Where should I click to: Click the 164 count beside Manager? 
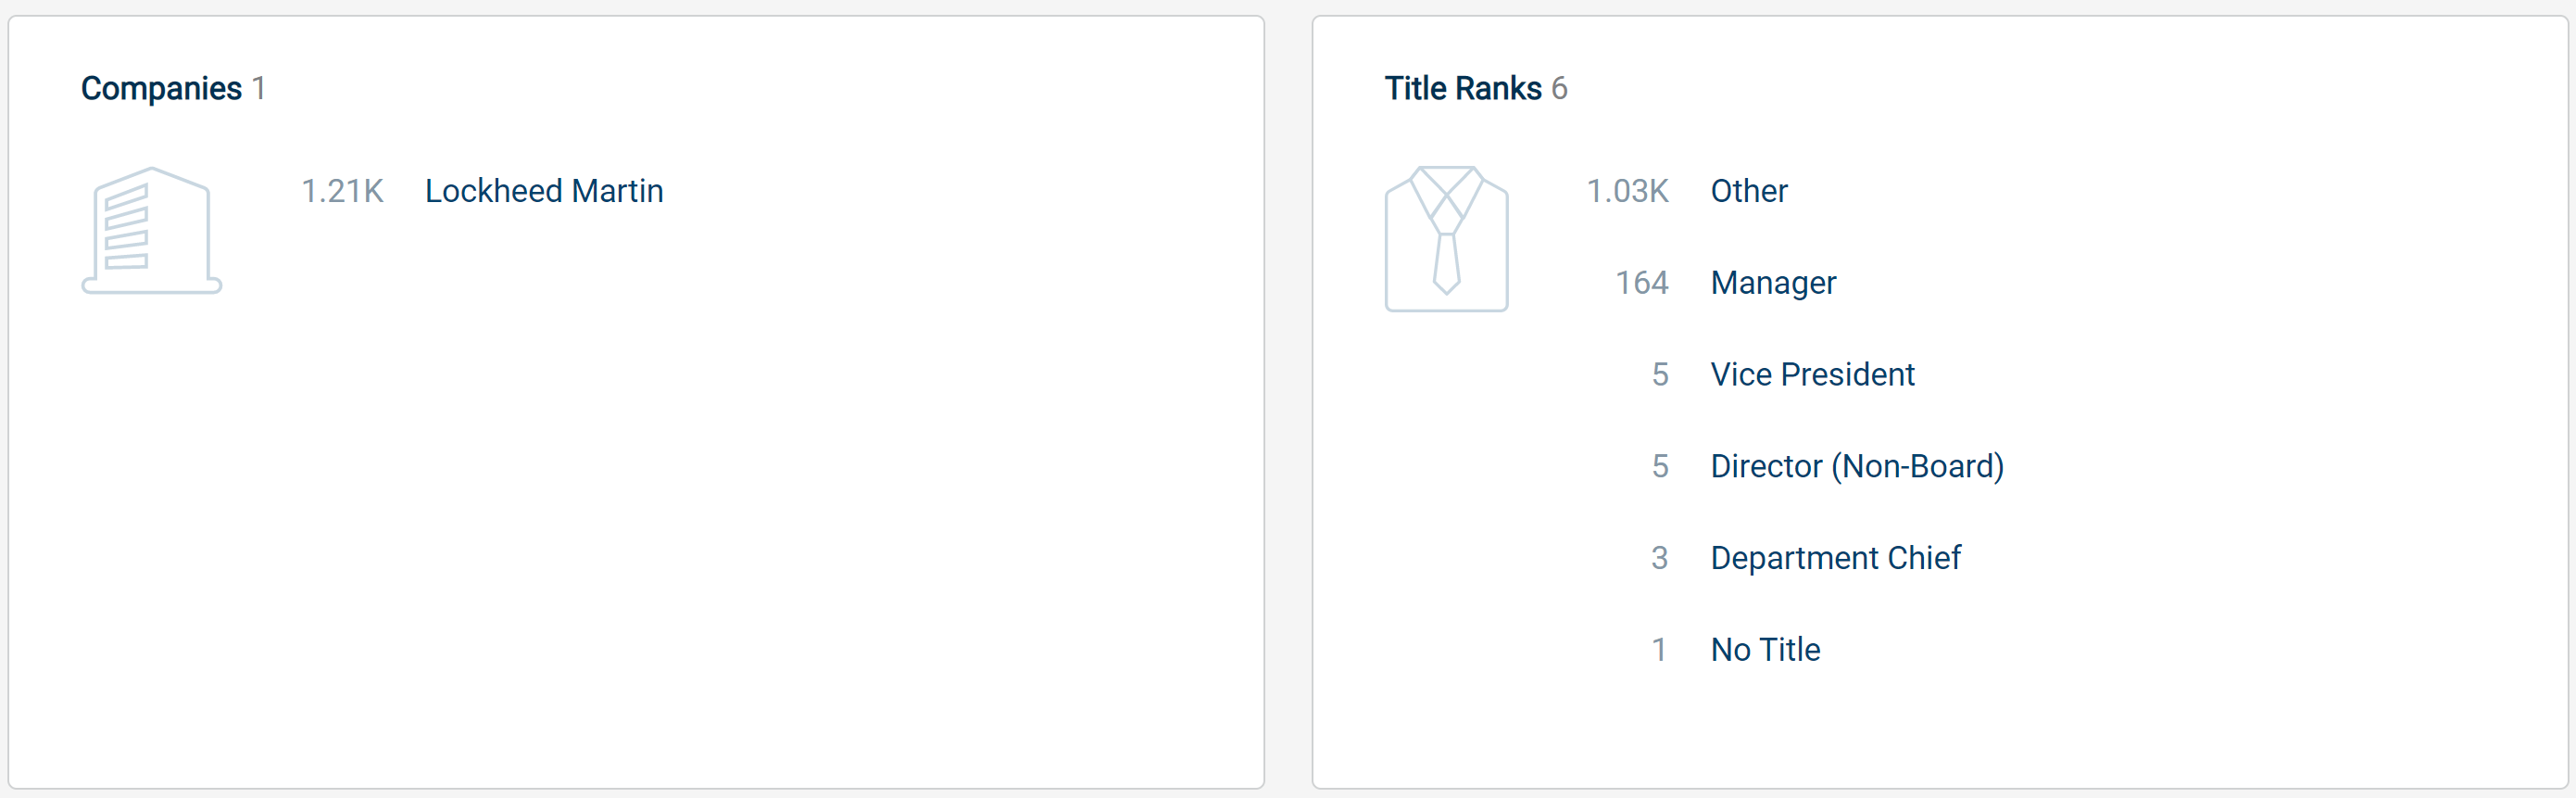click(1641, 283)
